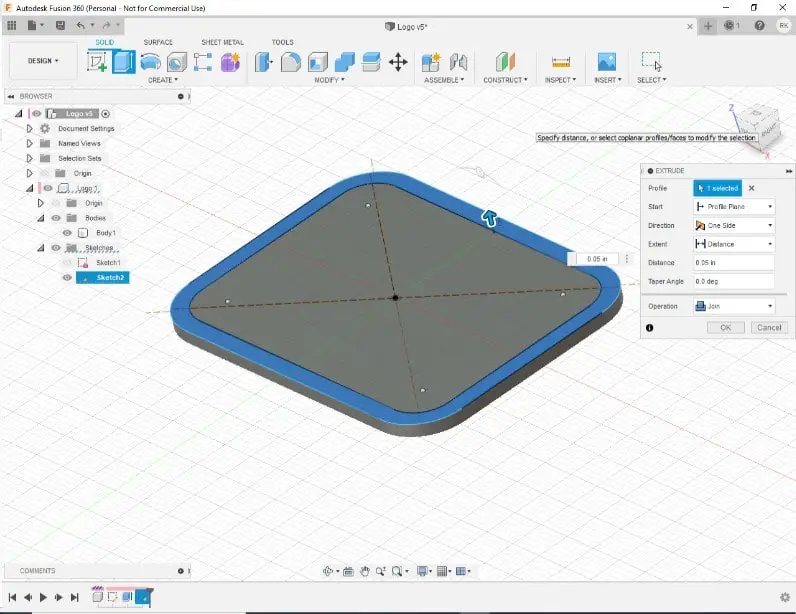
Task: Activate the Logo v5 component radio button
Action: pos(106,114)
